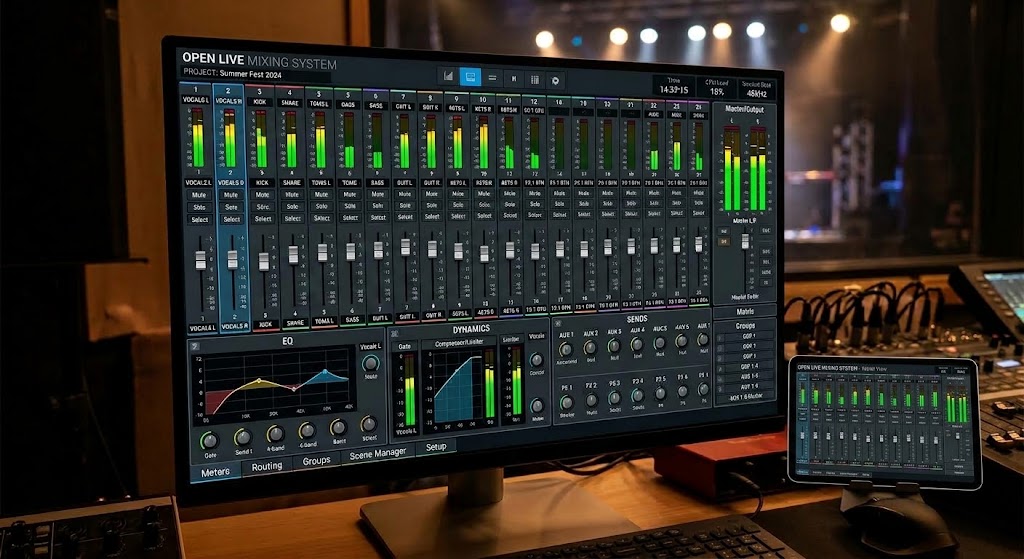The width and height of the screenshot is (1024, 559).
Task: Mute the GUIT R channel
Action: [x=432, y=194]
